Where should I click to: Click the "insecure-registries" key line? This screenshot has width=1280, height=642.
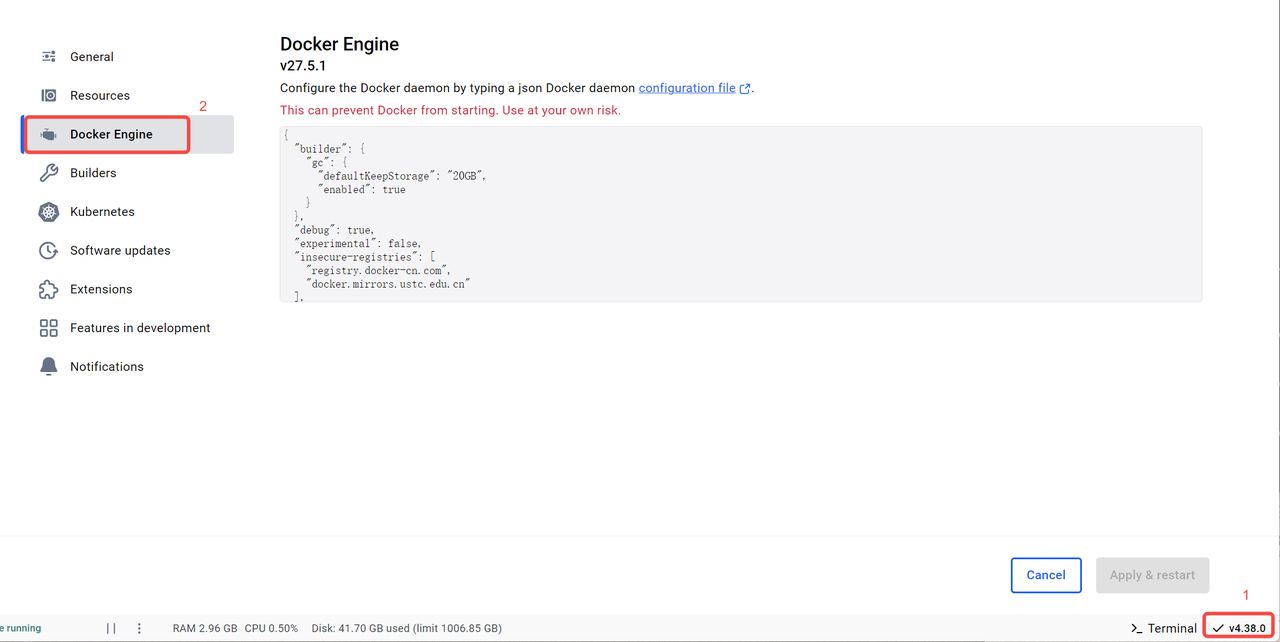pos(365,257)
